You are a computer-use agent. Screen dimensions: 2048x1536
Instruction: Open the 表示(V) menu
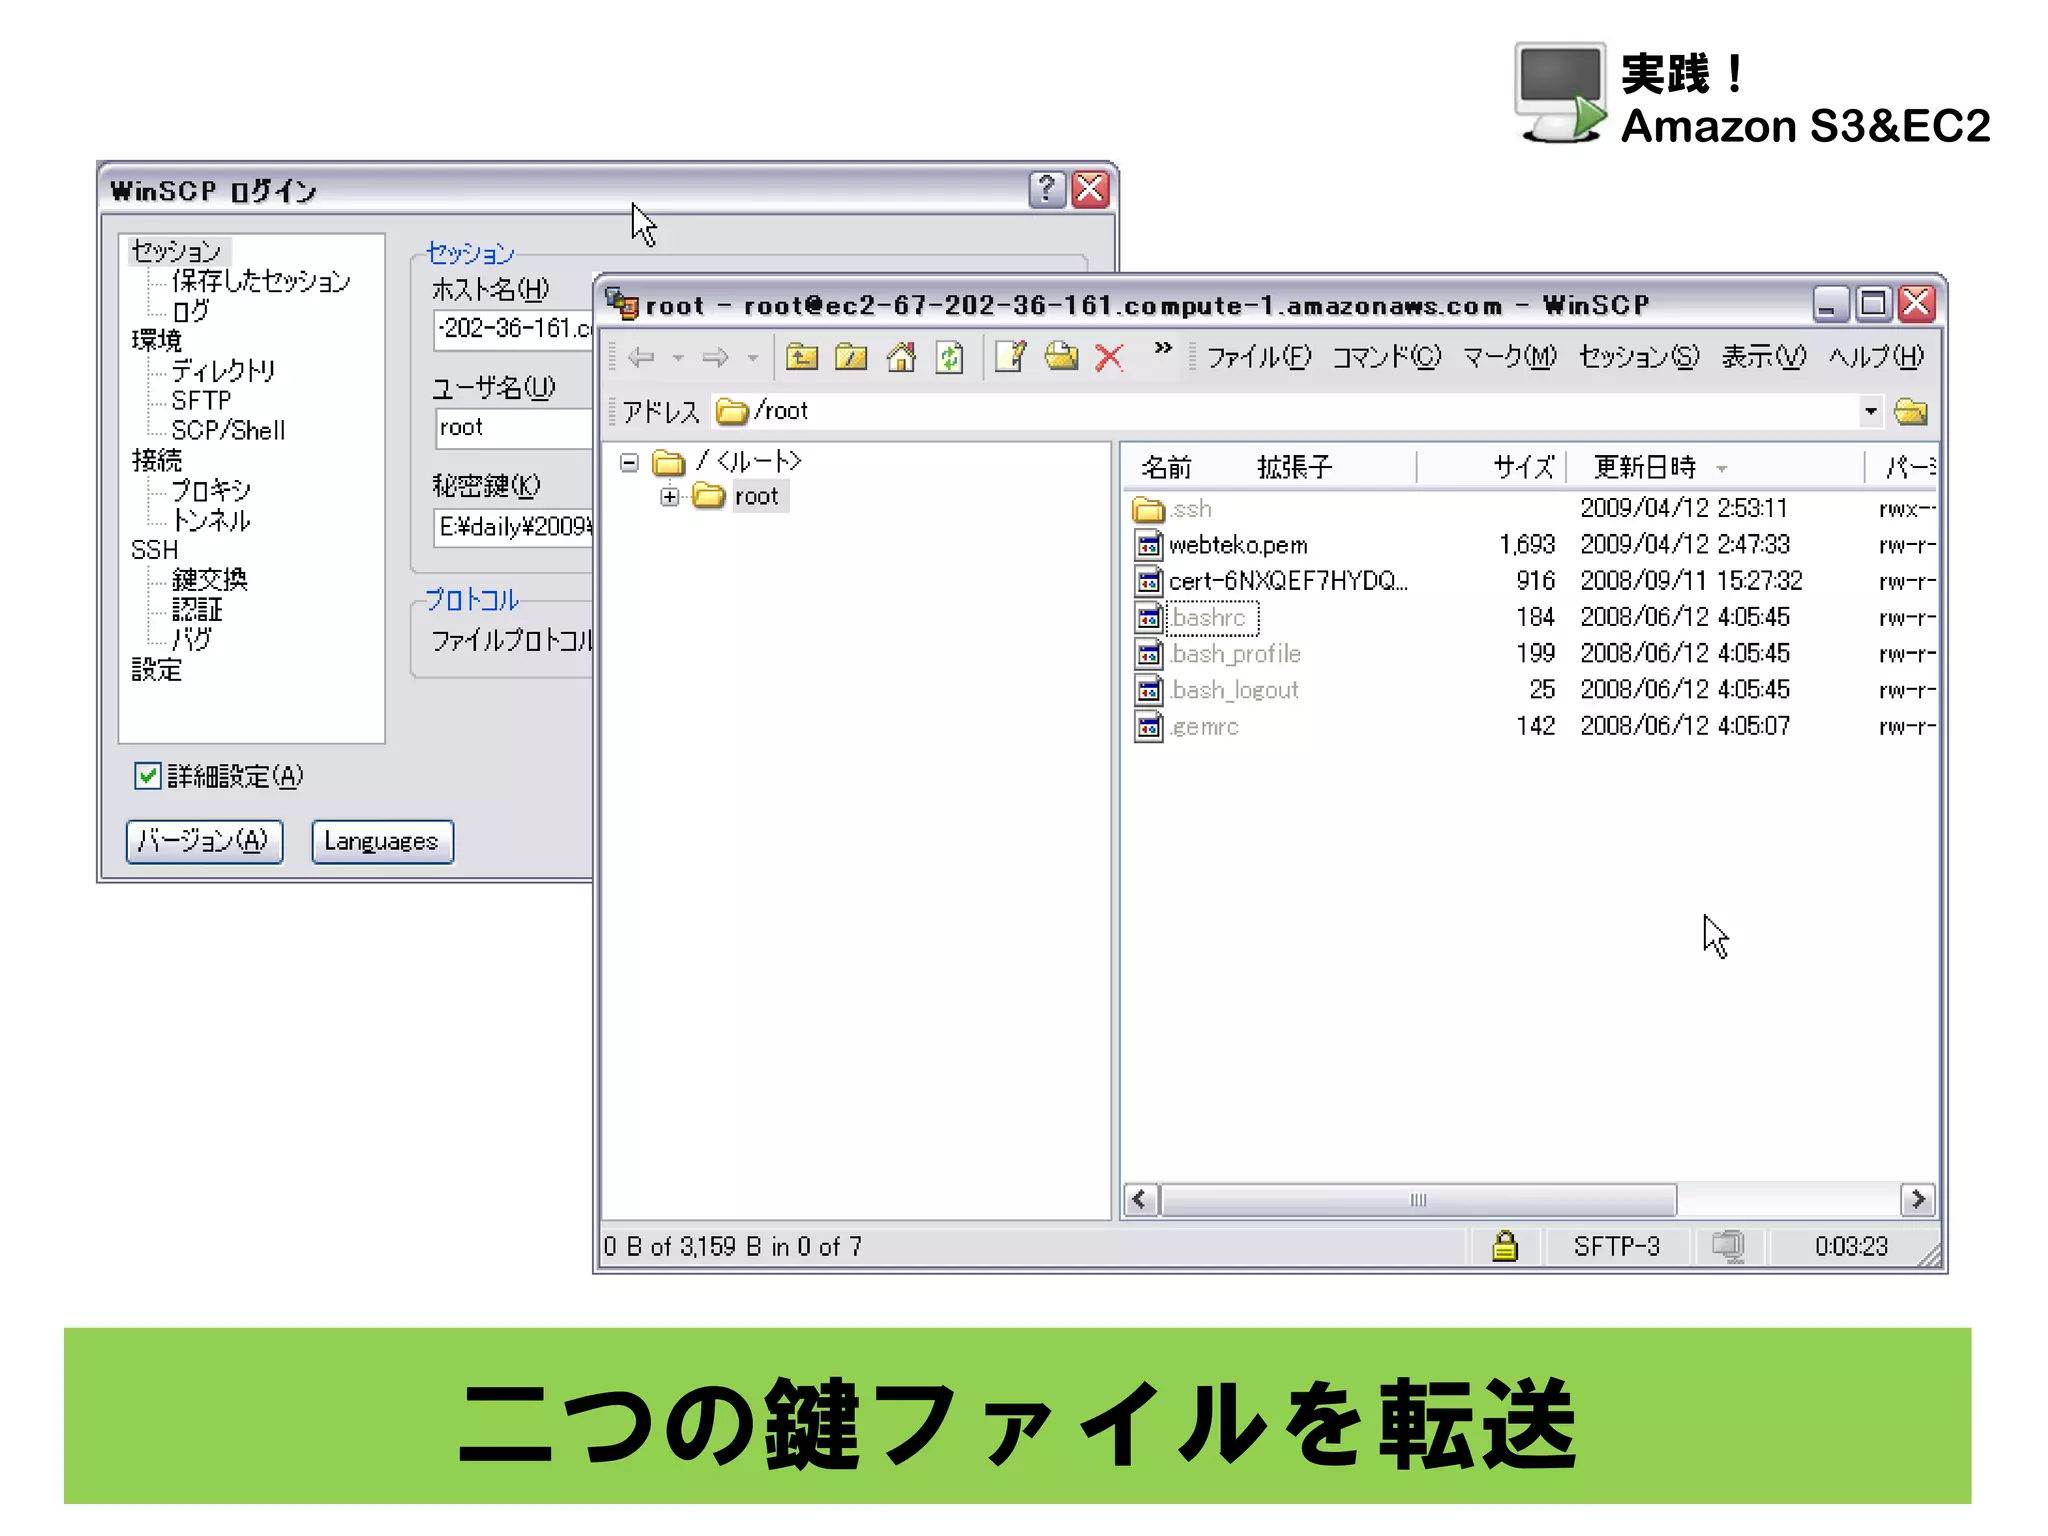1764,357
